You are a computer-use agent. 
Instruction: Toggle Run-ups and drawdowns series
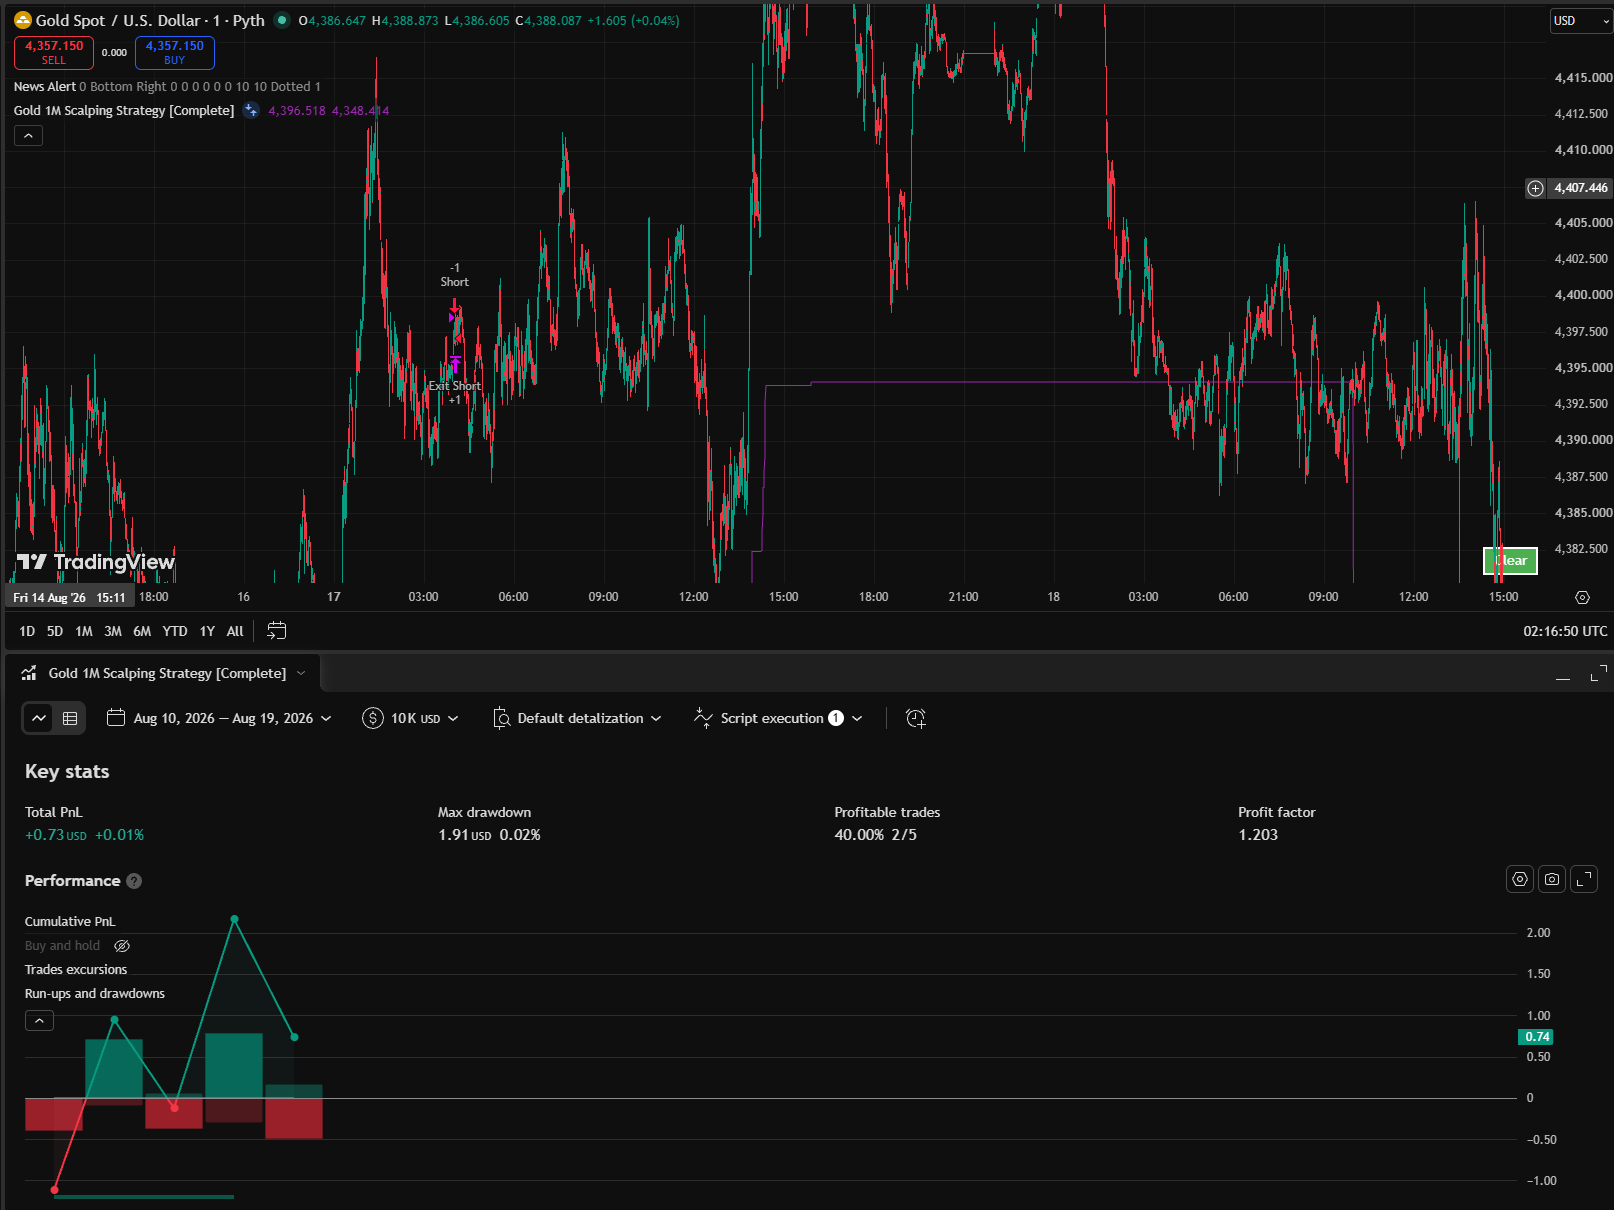(95, 994)
